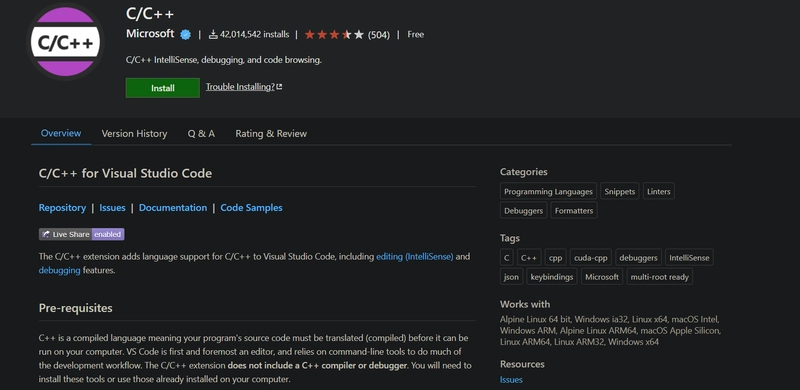Open the Repository link

(x=62, y=208)
